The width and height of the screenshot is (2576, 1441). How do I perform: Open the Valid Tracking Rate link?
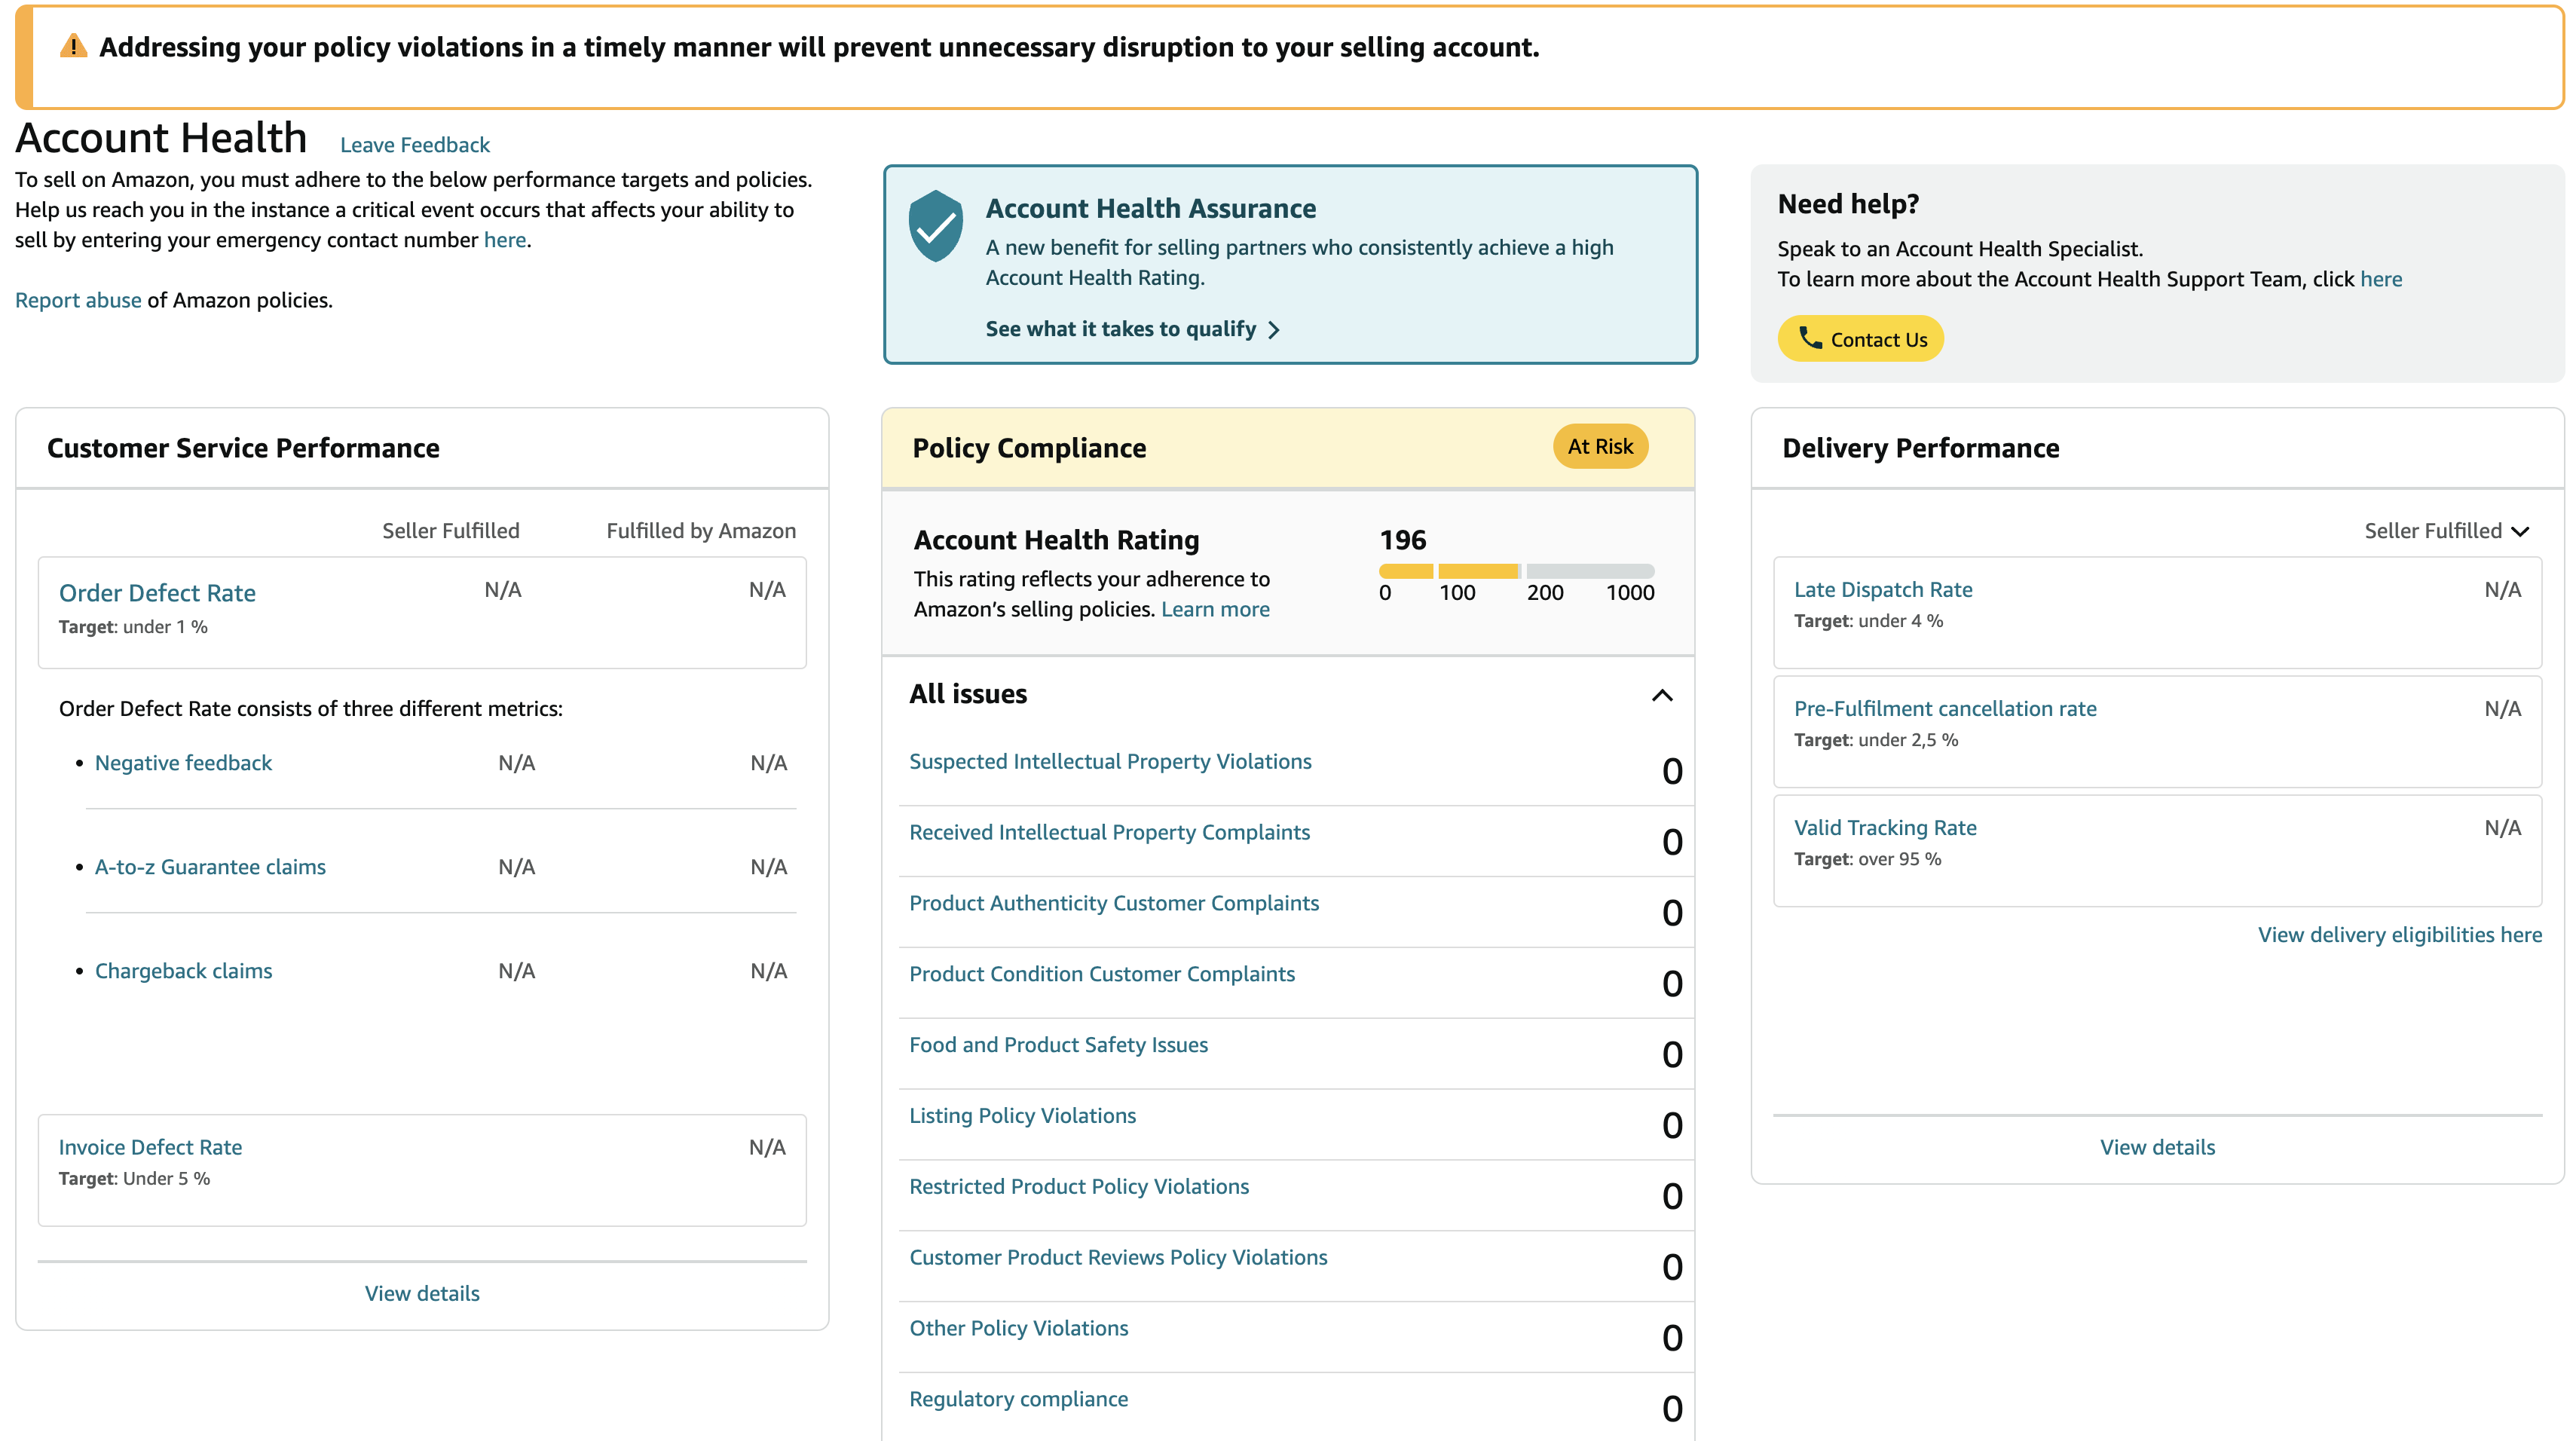(x=1884, y=828)
